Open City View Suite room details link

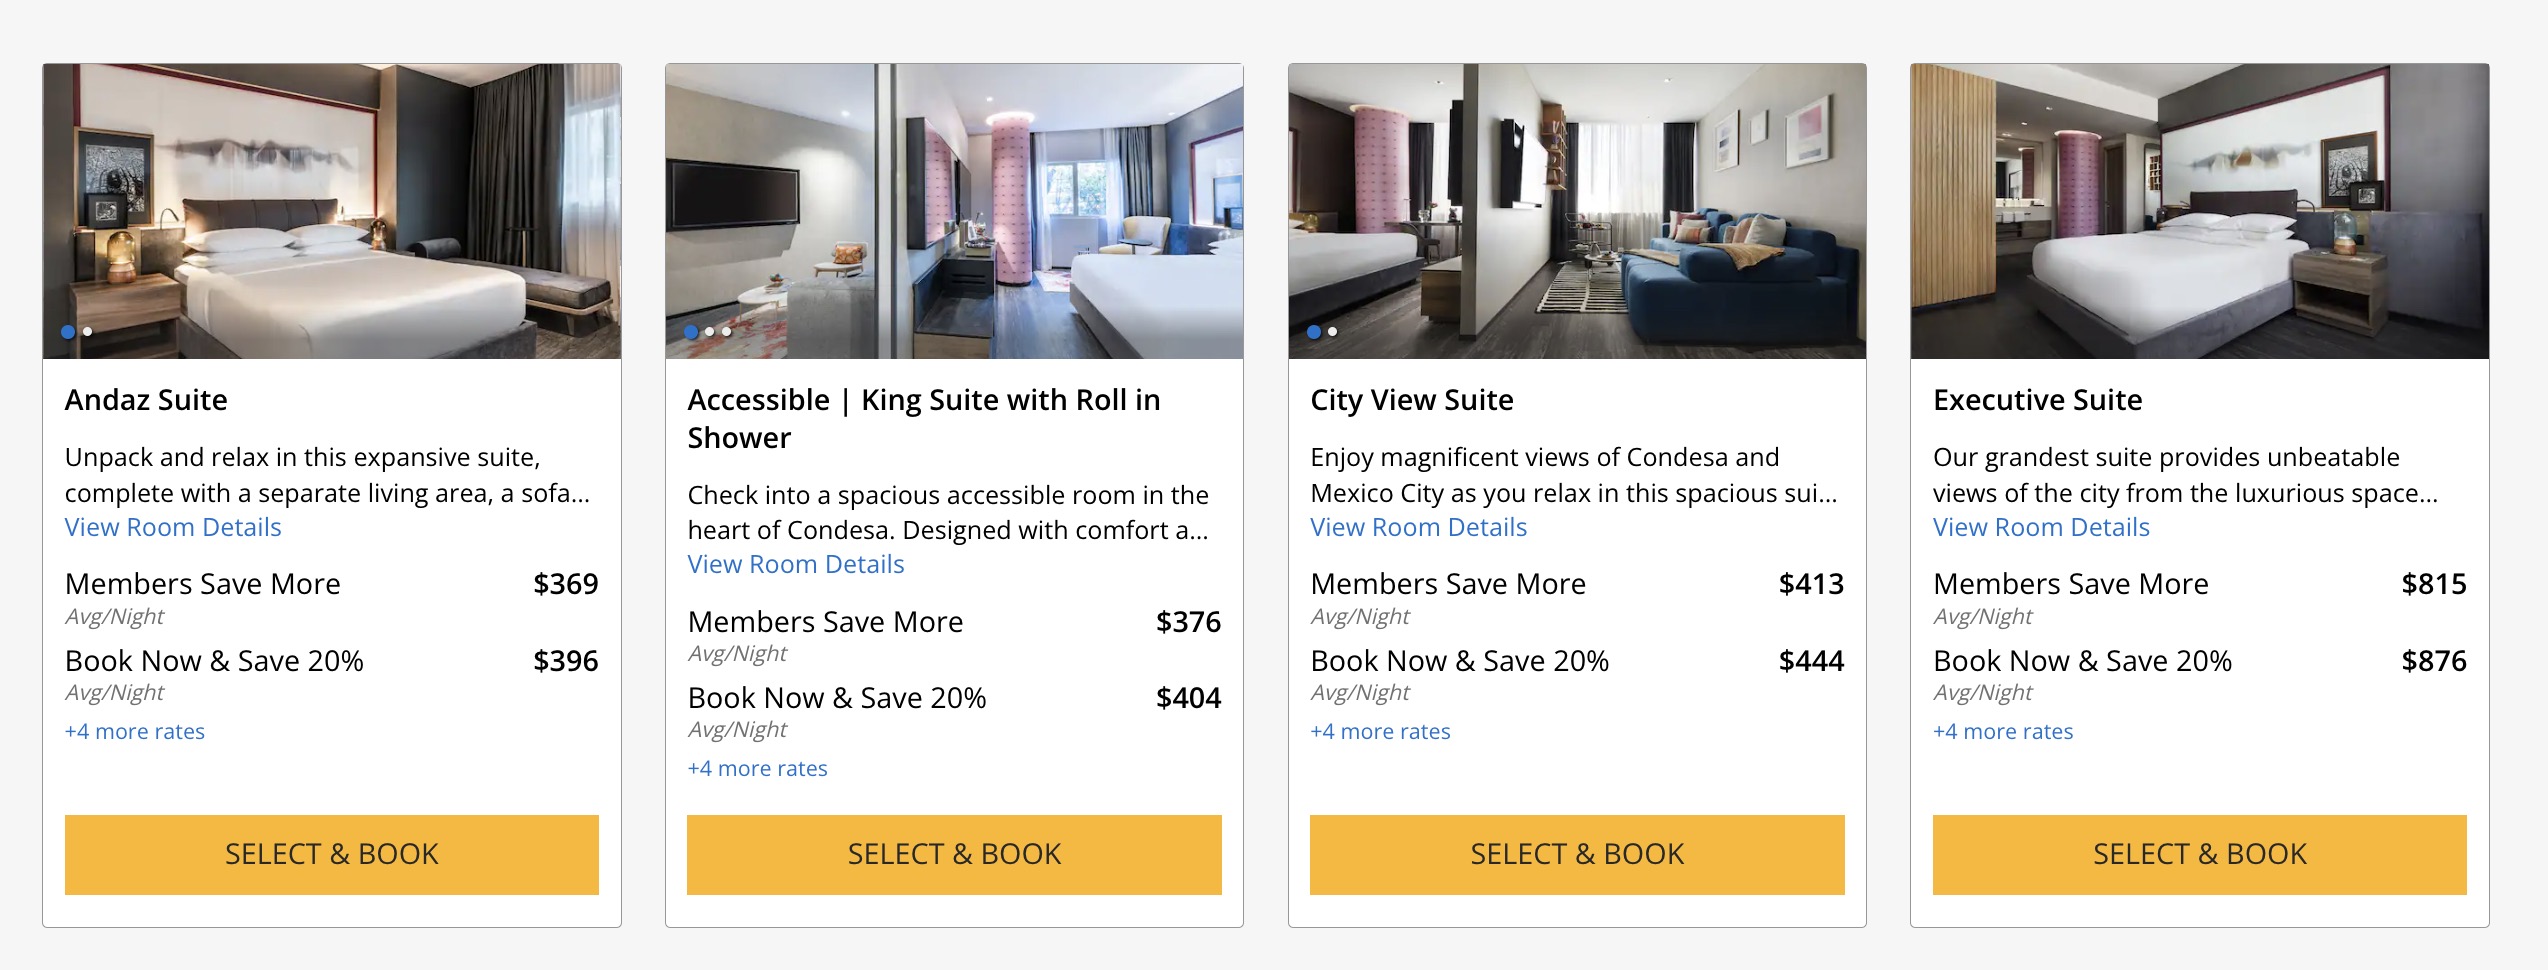click(1418, 527)
